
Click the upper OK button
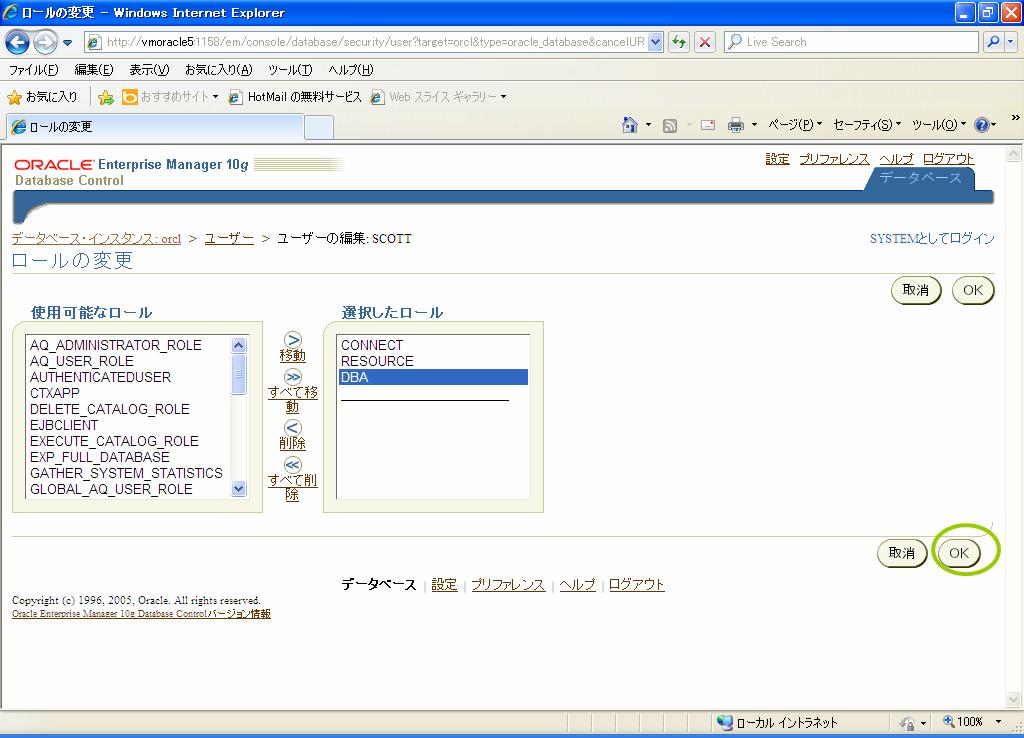(973, 290)
